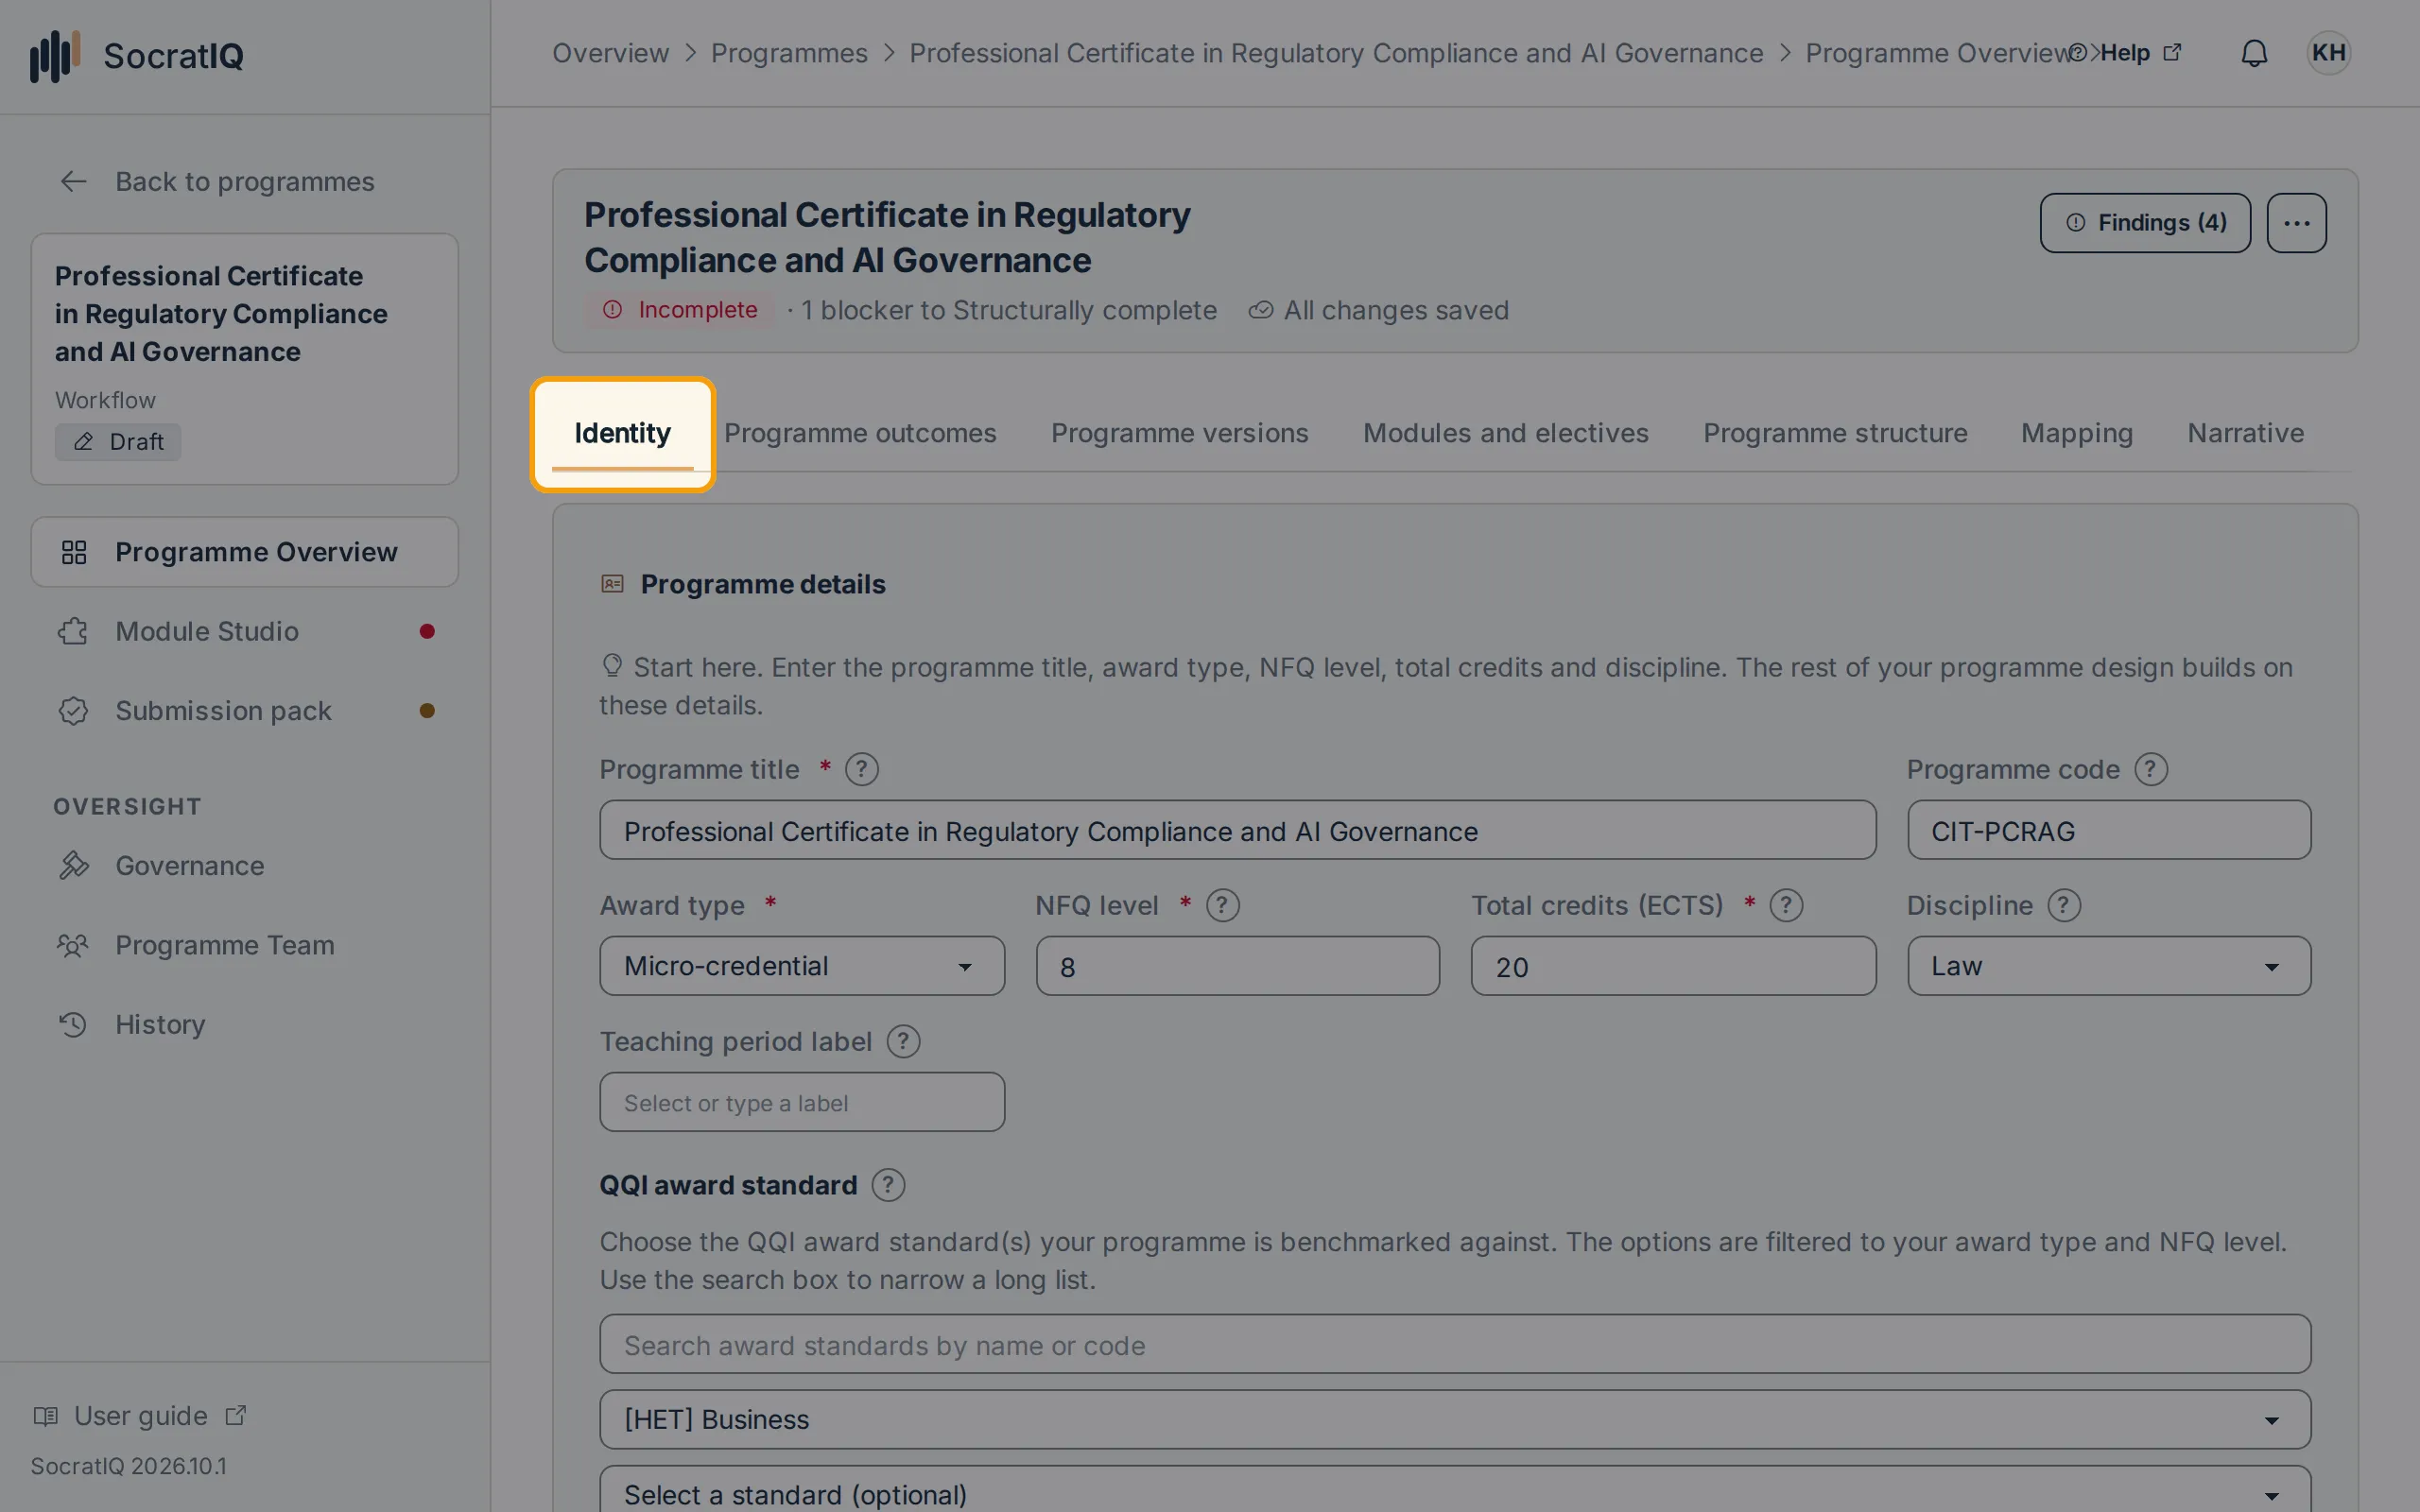Open History in sidebar
Viewport: 2420px width, 1512px height.
pos(245,1024)
